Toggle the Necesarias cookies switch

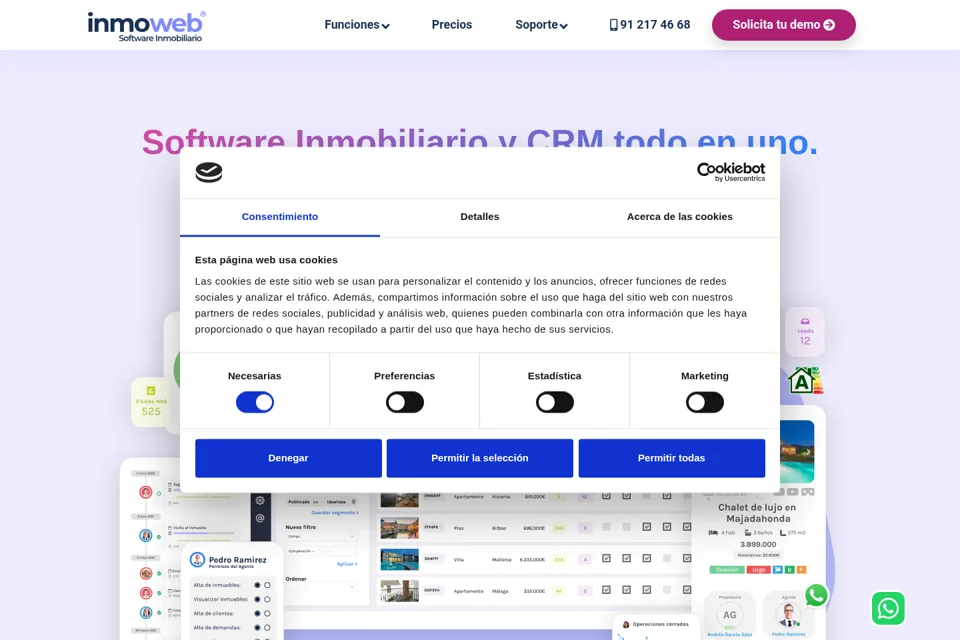pos(255,402)
